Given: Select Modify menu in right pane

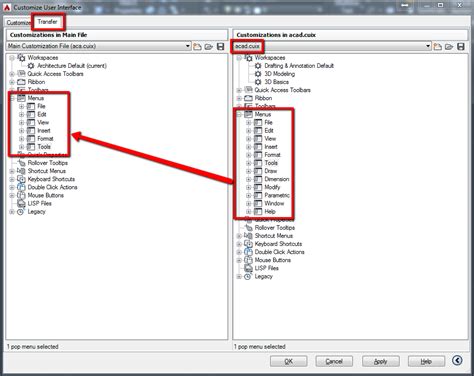Looking at the screenshot, I should 272,187.
